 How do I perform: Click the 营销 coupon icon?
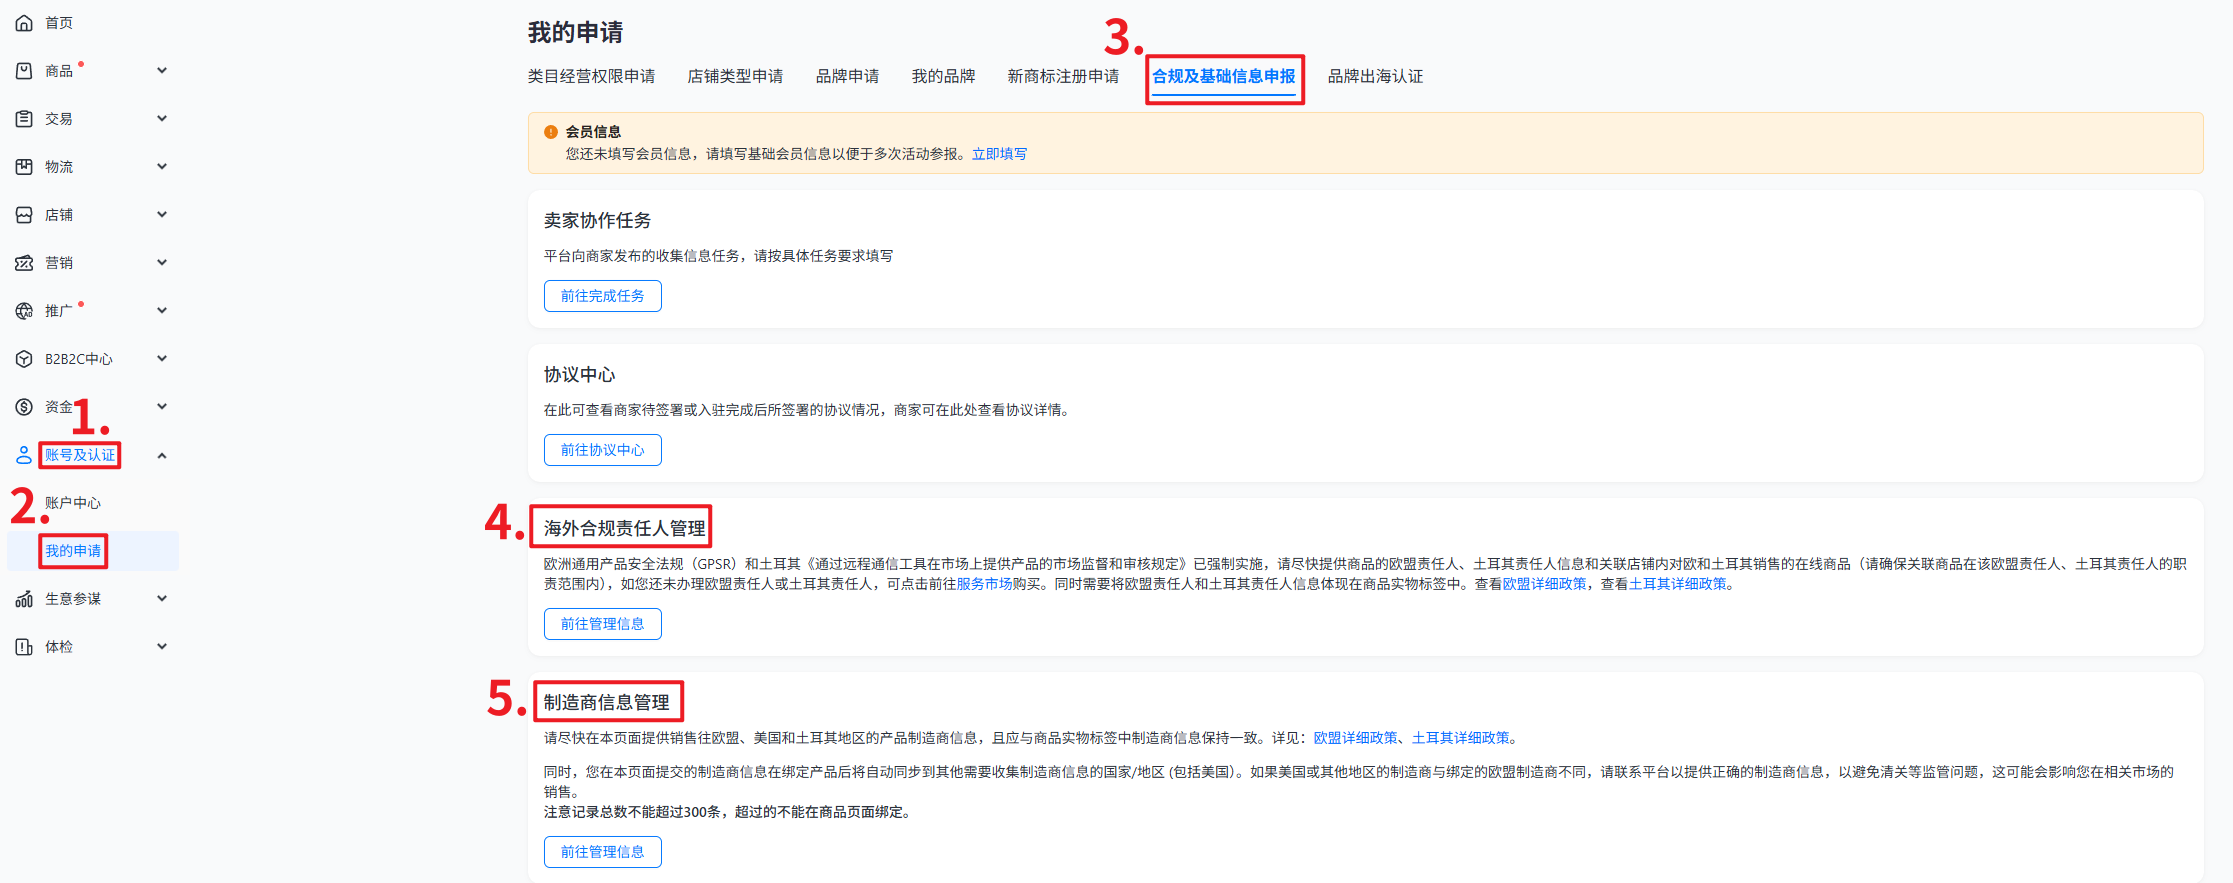[24, 263]
